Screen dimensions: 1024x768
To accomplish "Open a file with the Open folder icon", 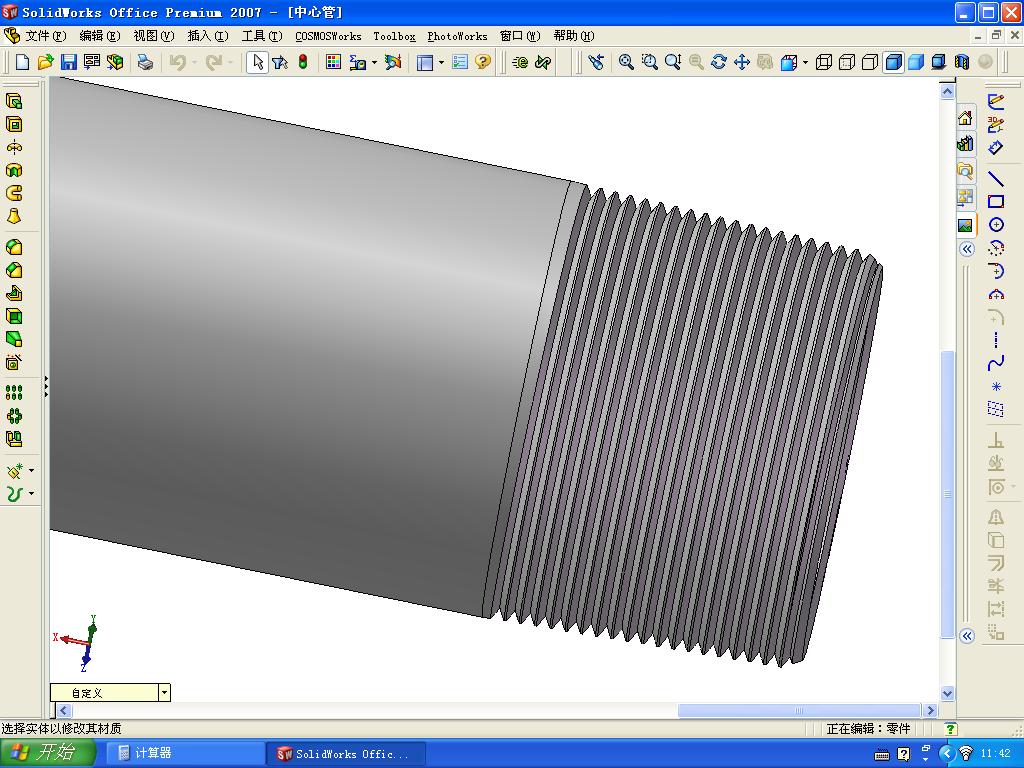I will coord(45,62).
